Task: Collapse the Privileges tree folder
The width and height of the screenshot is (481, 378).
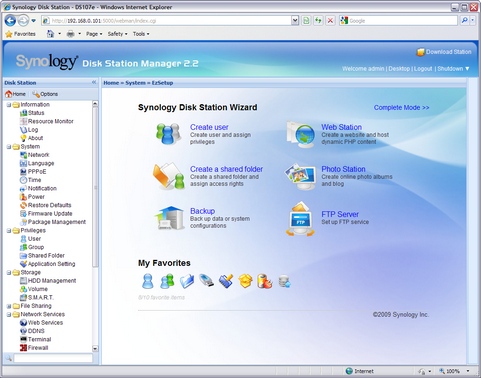Action: (x=9, y=231)
